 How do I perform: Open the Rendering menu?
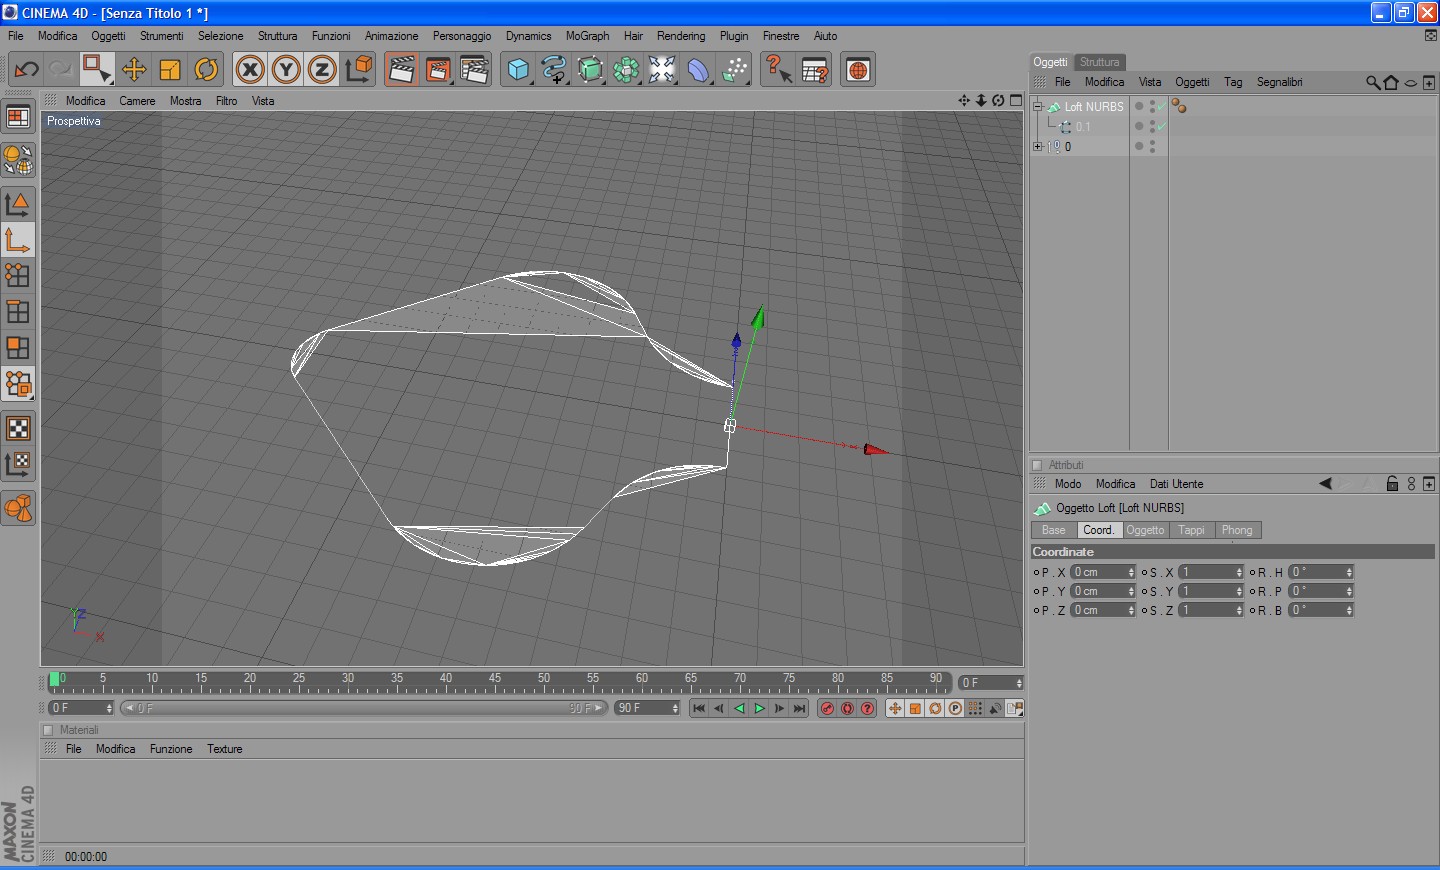point(681,36)
